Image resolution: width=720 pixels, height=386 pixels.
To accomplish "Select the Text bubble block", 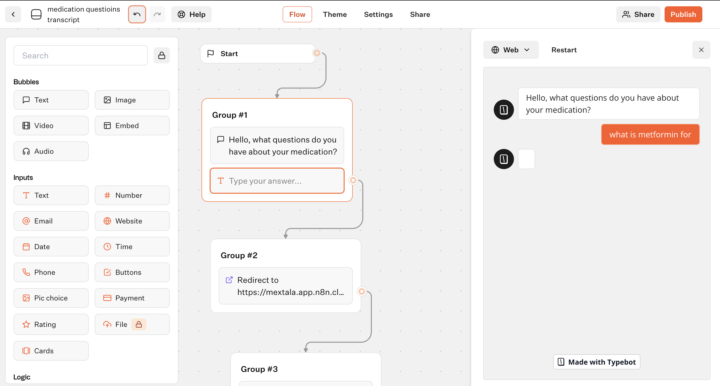I will pos(51,100).
